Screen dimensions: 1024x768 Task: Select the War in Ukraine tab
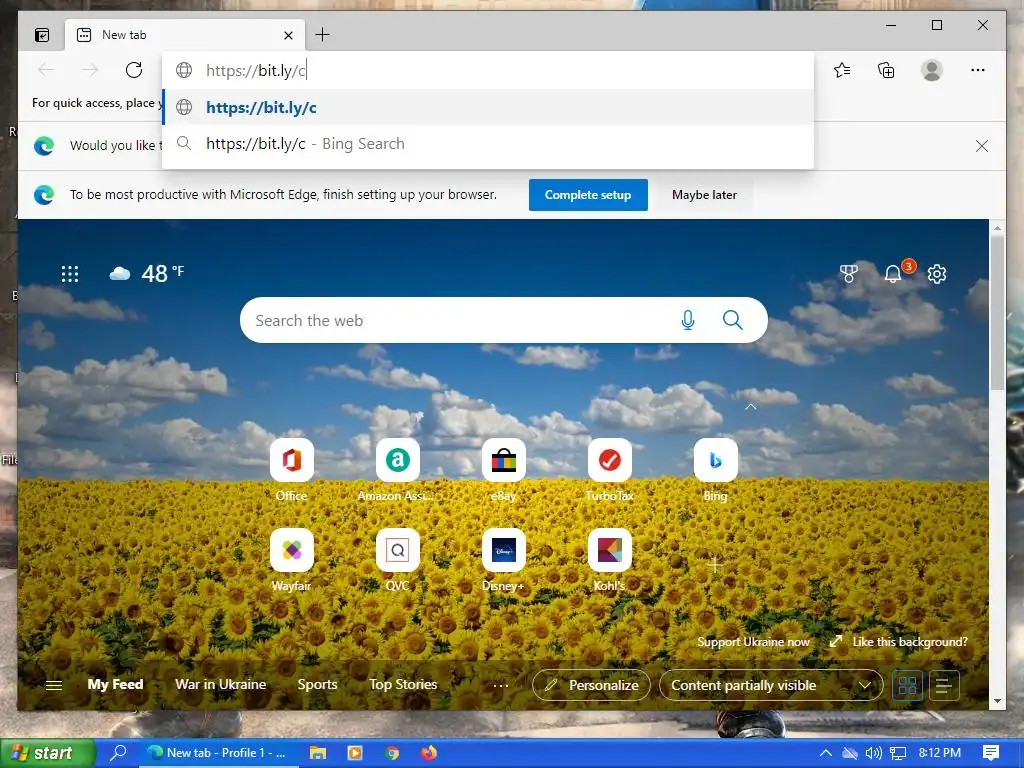221,684
